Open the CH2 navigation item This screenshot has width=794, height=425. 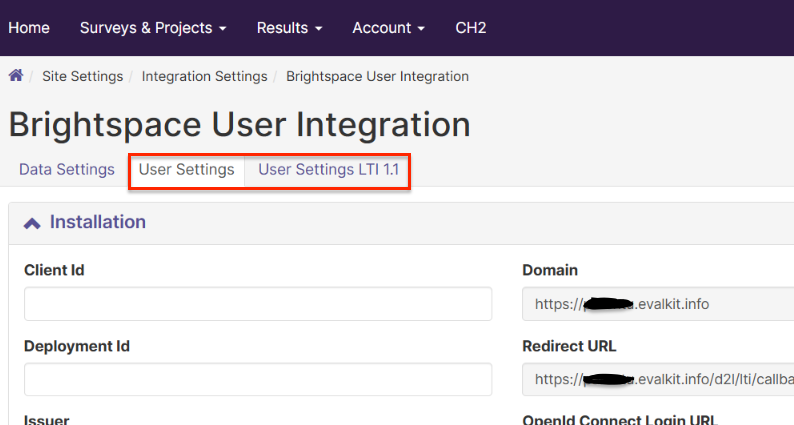click(470, 28)
